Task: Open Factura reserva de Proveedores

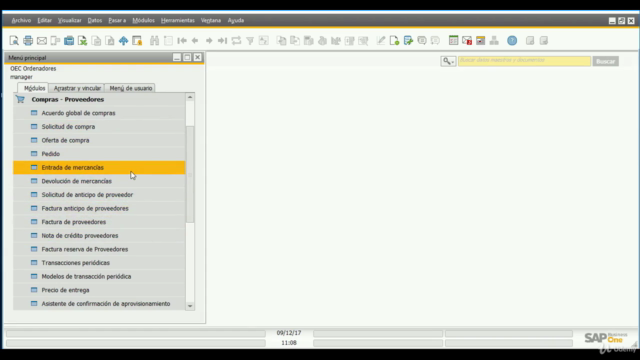Action: pyautogui.click(x=99, y=249)
